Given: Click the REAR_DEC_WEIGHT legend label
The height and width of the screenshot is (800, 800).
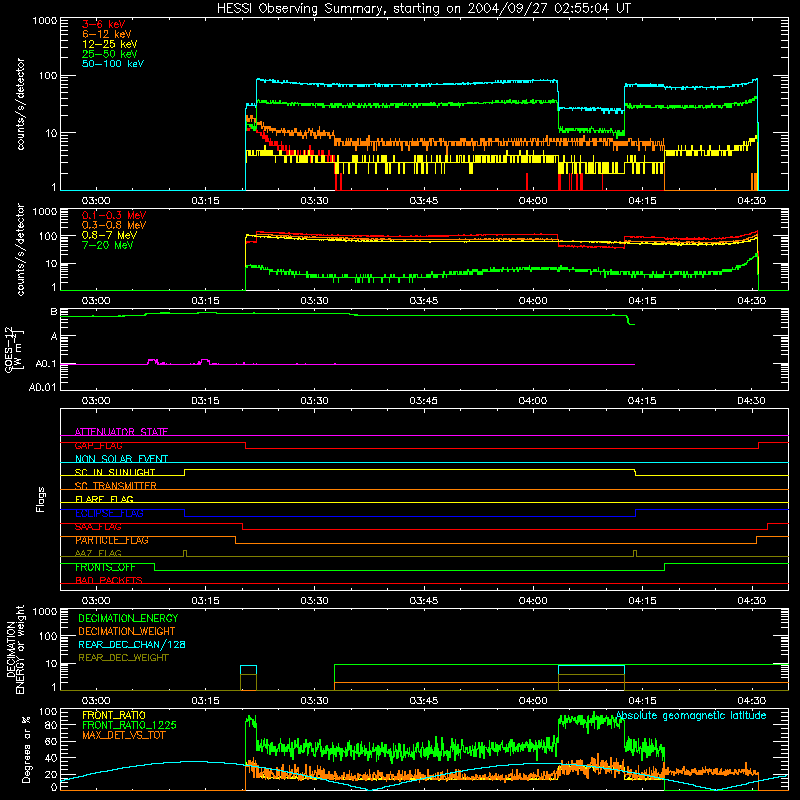Looking at the screenshot, I should tap(123, 658).
